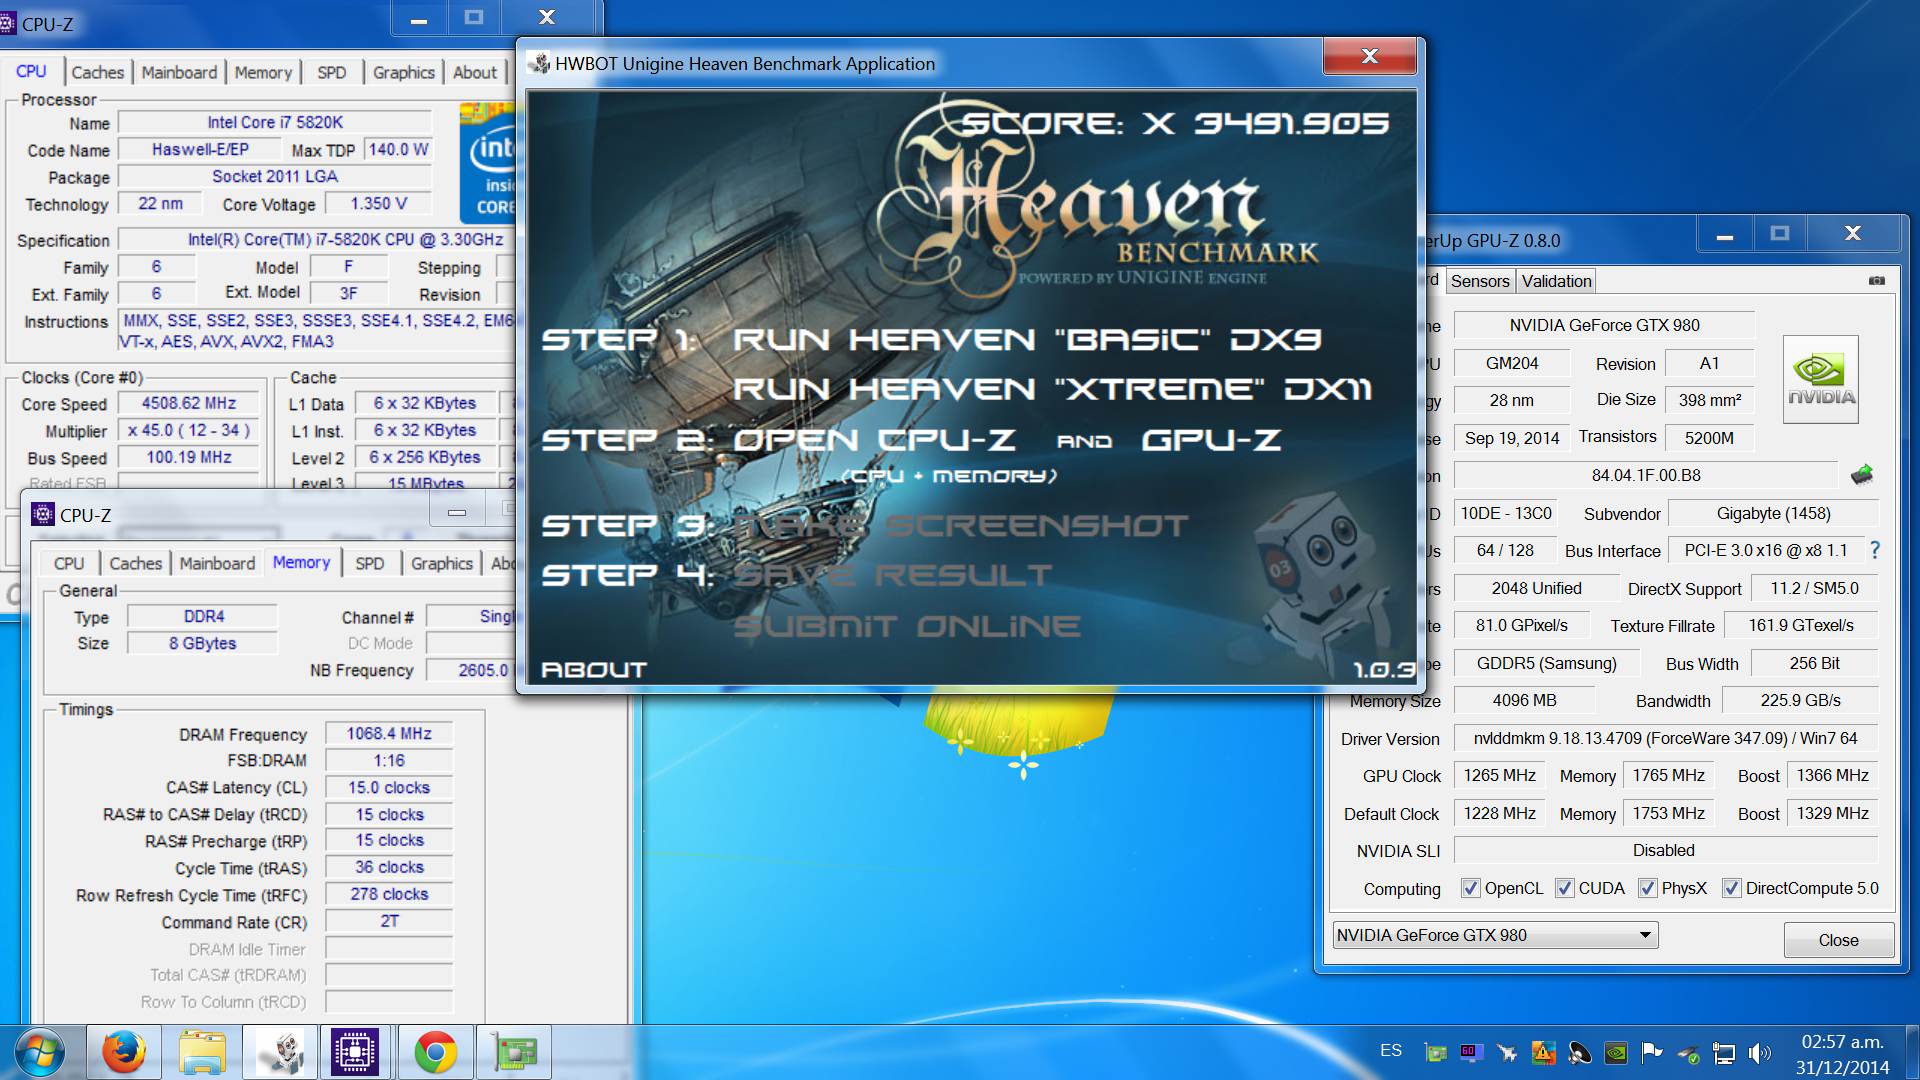Open the Validation tab in GPU-Z
This screenshot has width=1920, height=1080.
coord(1556,281)
